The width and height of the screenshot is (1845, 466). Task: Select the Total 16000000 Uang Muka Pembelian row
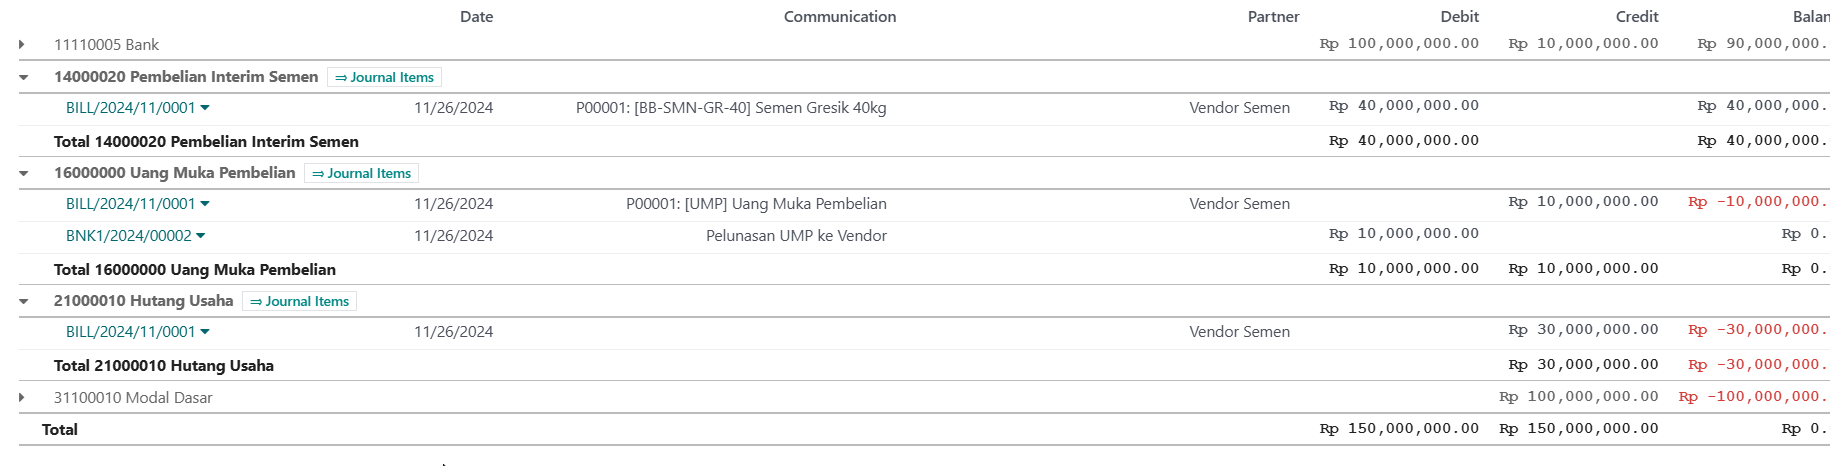pyautogui.click(x=924, y=269)
